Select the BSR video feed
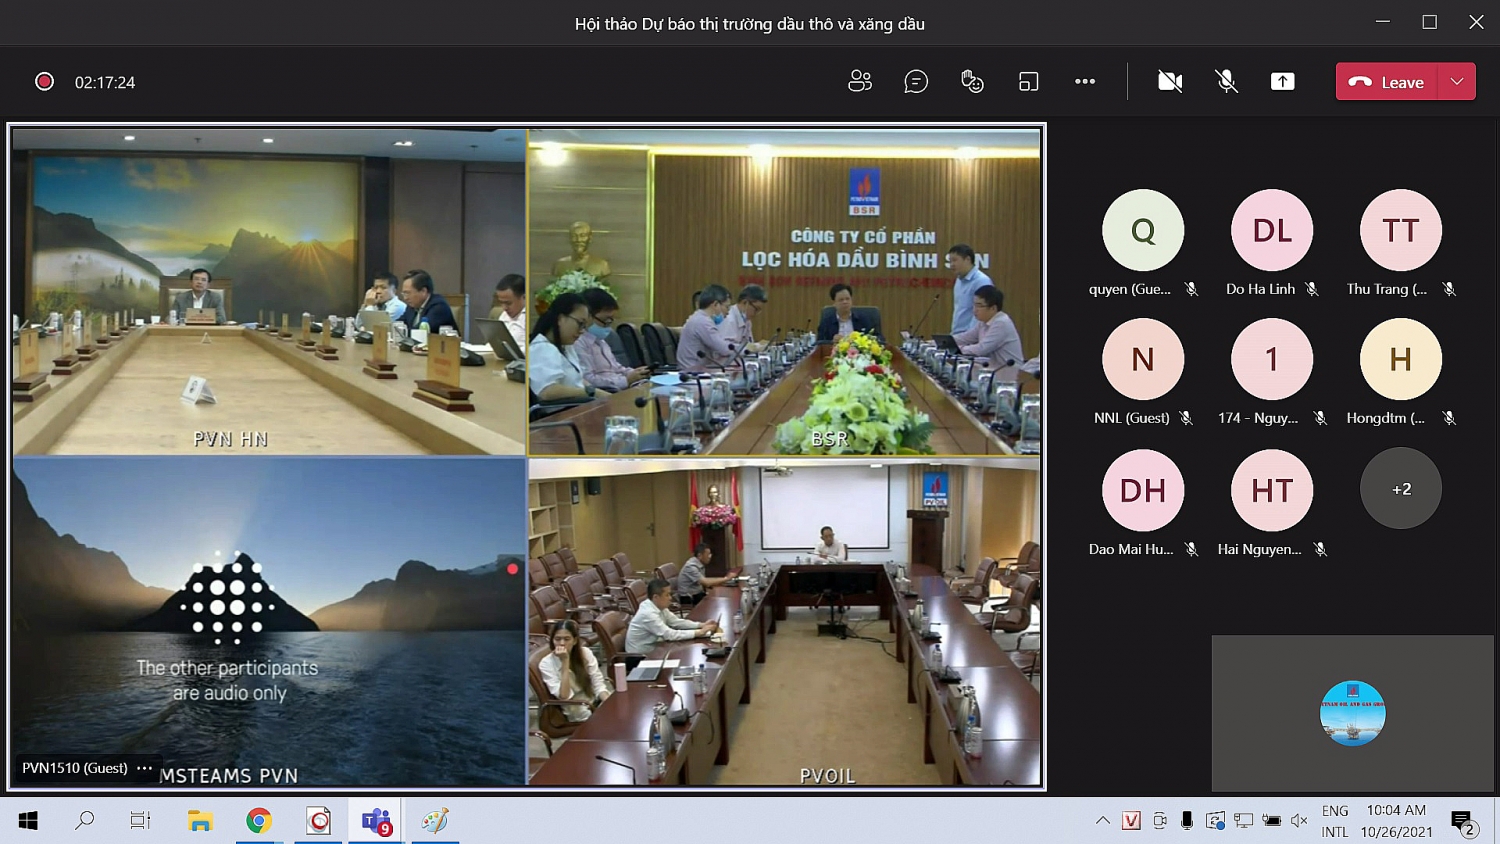The image size is (1500, 844). pyautogui.click(x=784, y=292)
